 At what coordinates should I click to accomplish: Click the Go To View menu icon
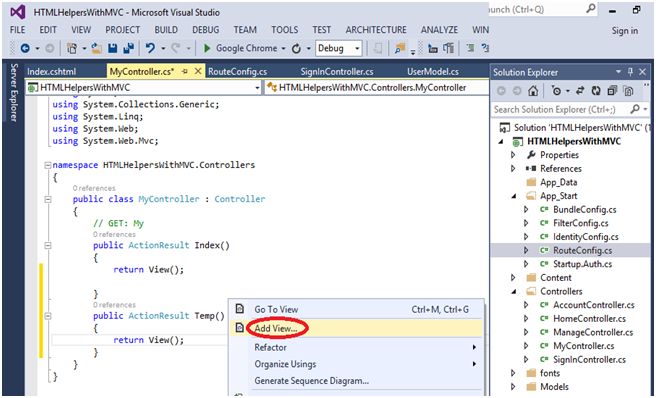click(x=240, y=309)
